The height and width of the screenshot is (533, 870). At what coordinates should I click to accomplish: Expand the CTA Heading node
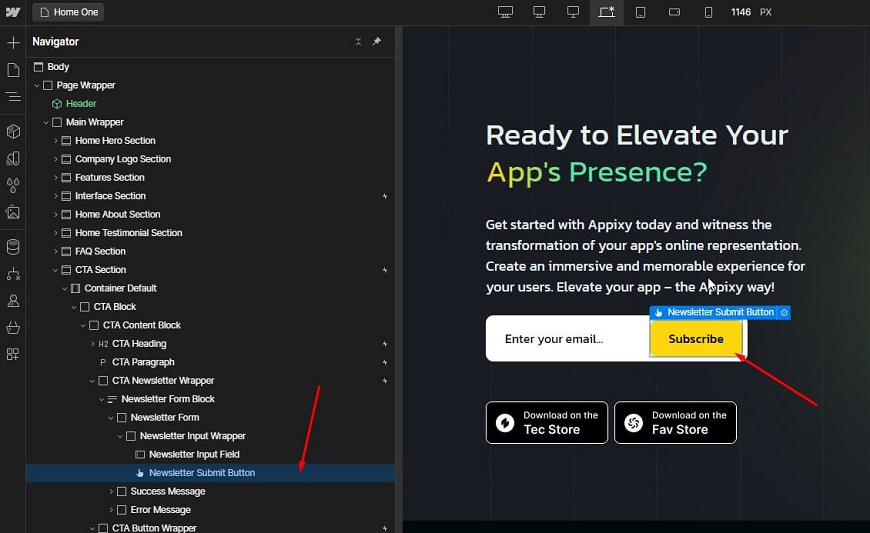[x=93, y=344]
